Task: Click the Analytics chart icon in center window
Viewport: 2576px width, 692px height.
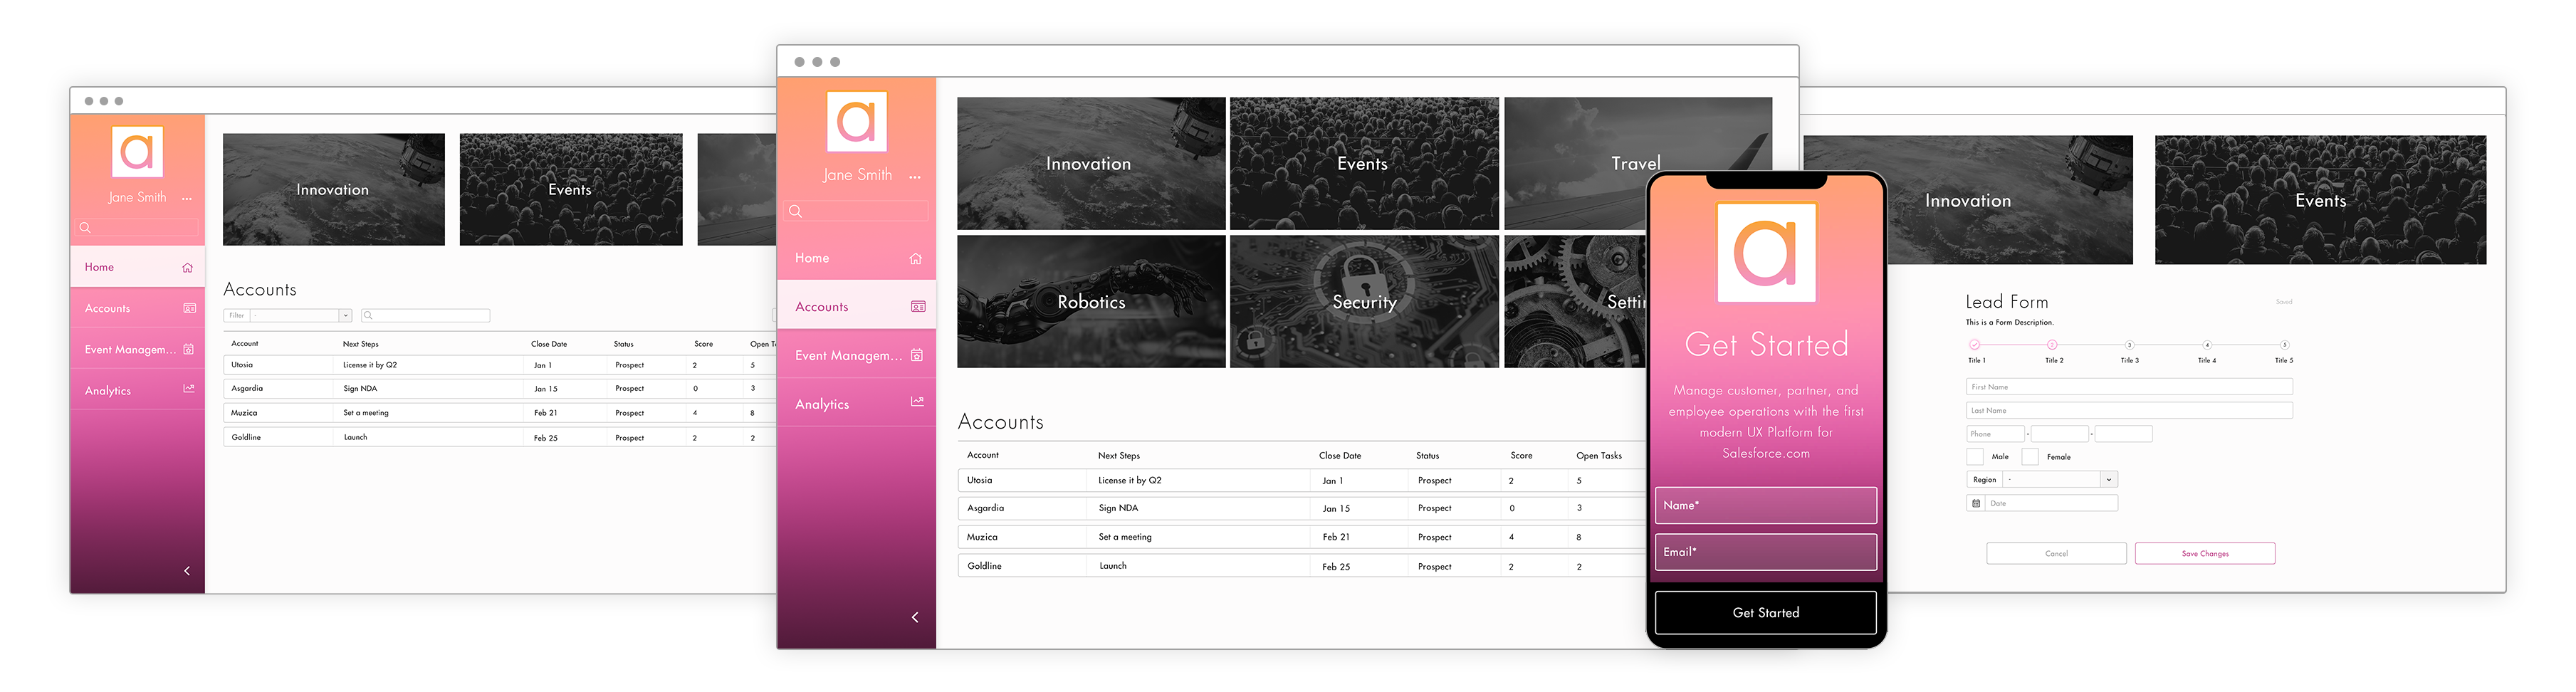Action: pos(917,402)
